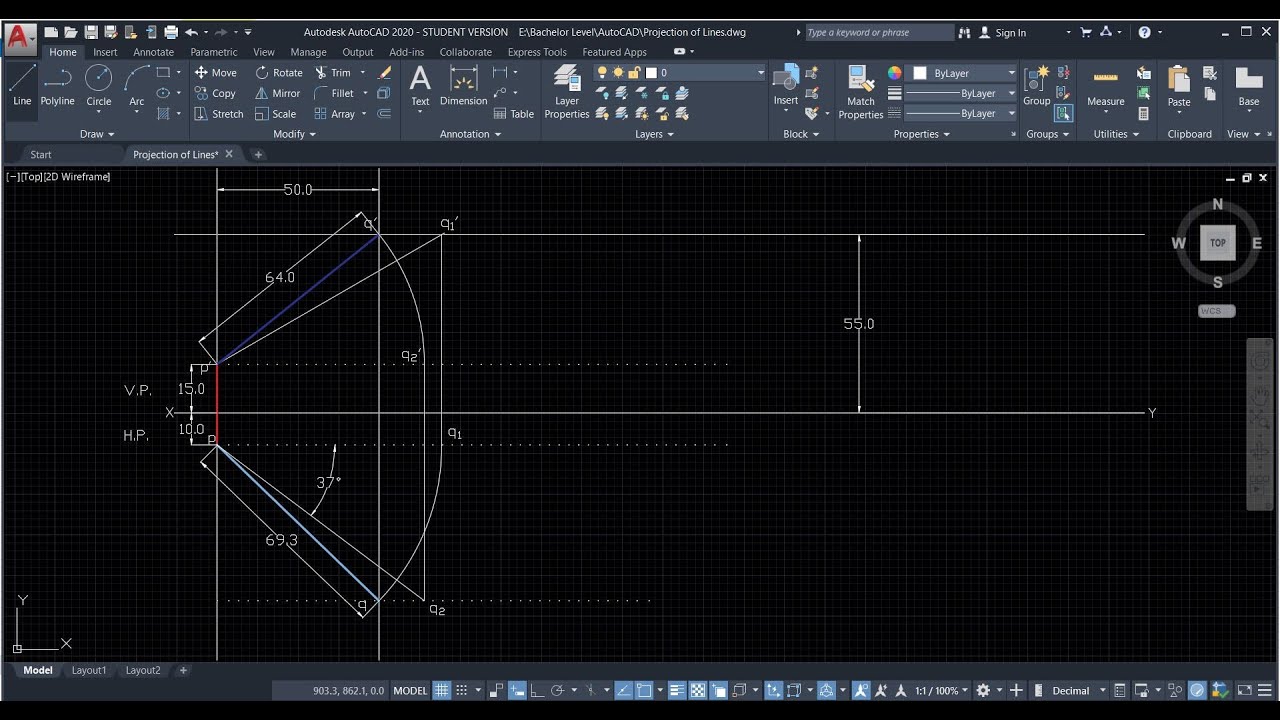Add a new drawing tab
This screenshot has width=1280, height=720.
click(258, 154)
